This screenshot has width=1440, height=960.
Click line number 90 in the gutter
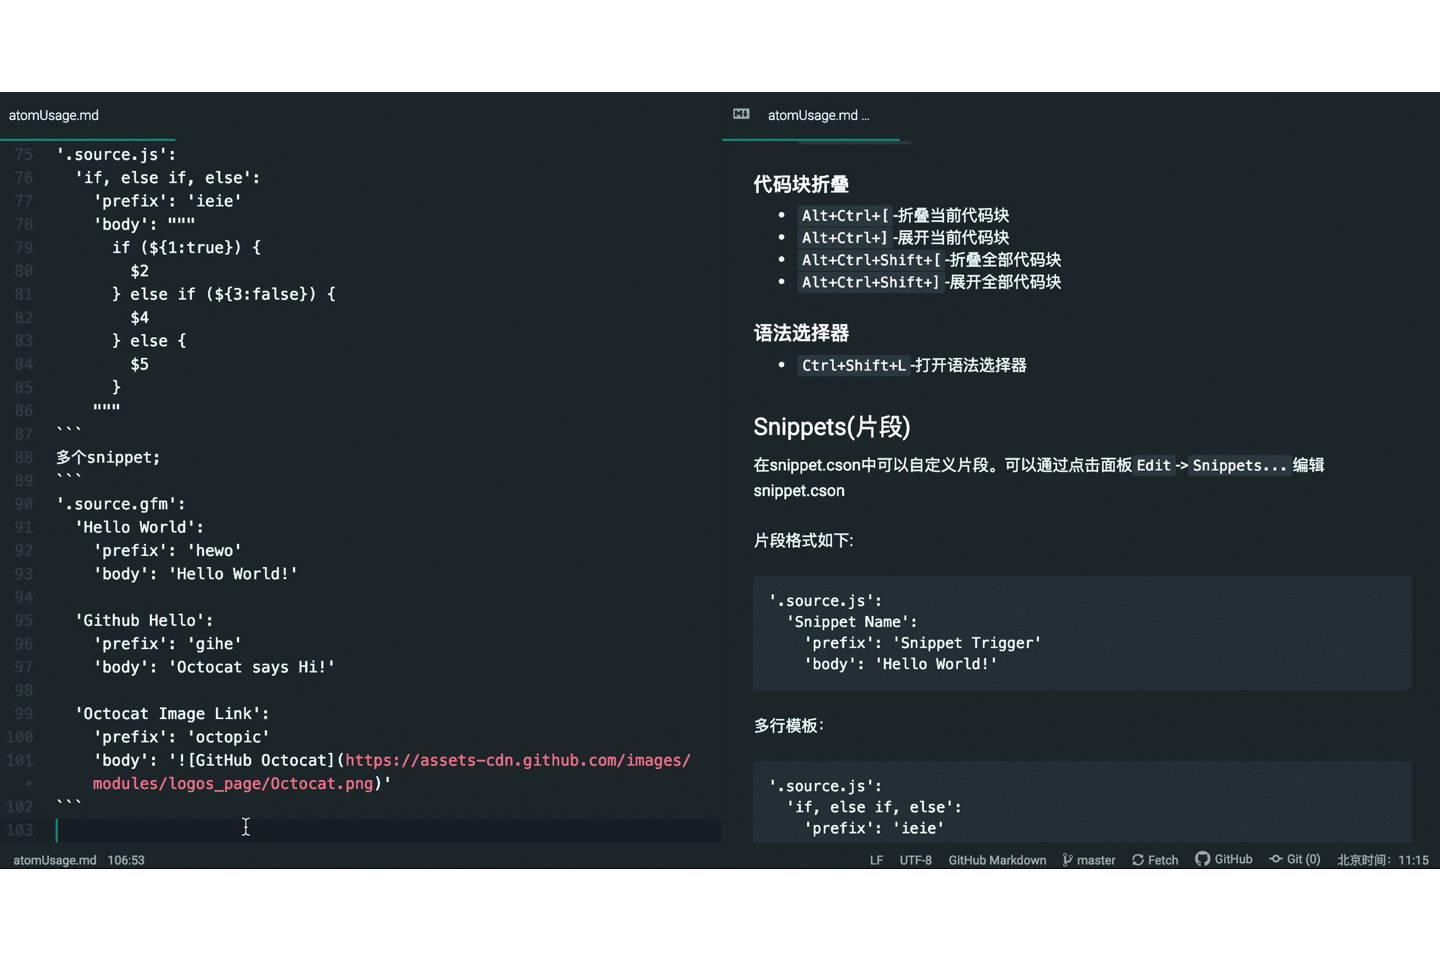click(24, 504)
